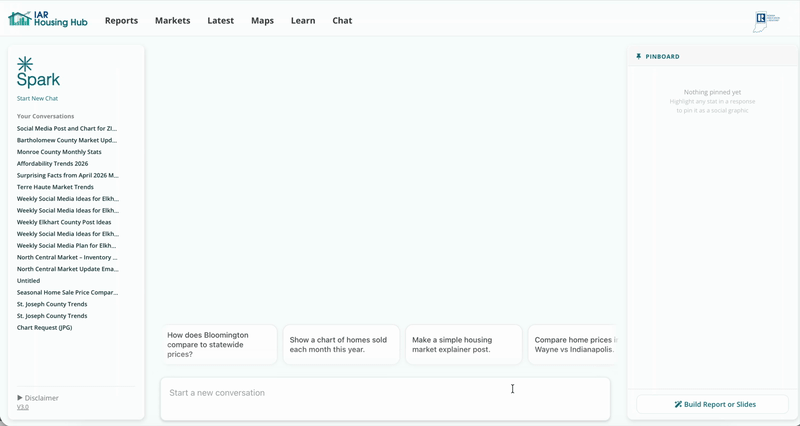Click the Pinboard panel header

click(x=713, y=57)
